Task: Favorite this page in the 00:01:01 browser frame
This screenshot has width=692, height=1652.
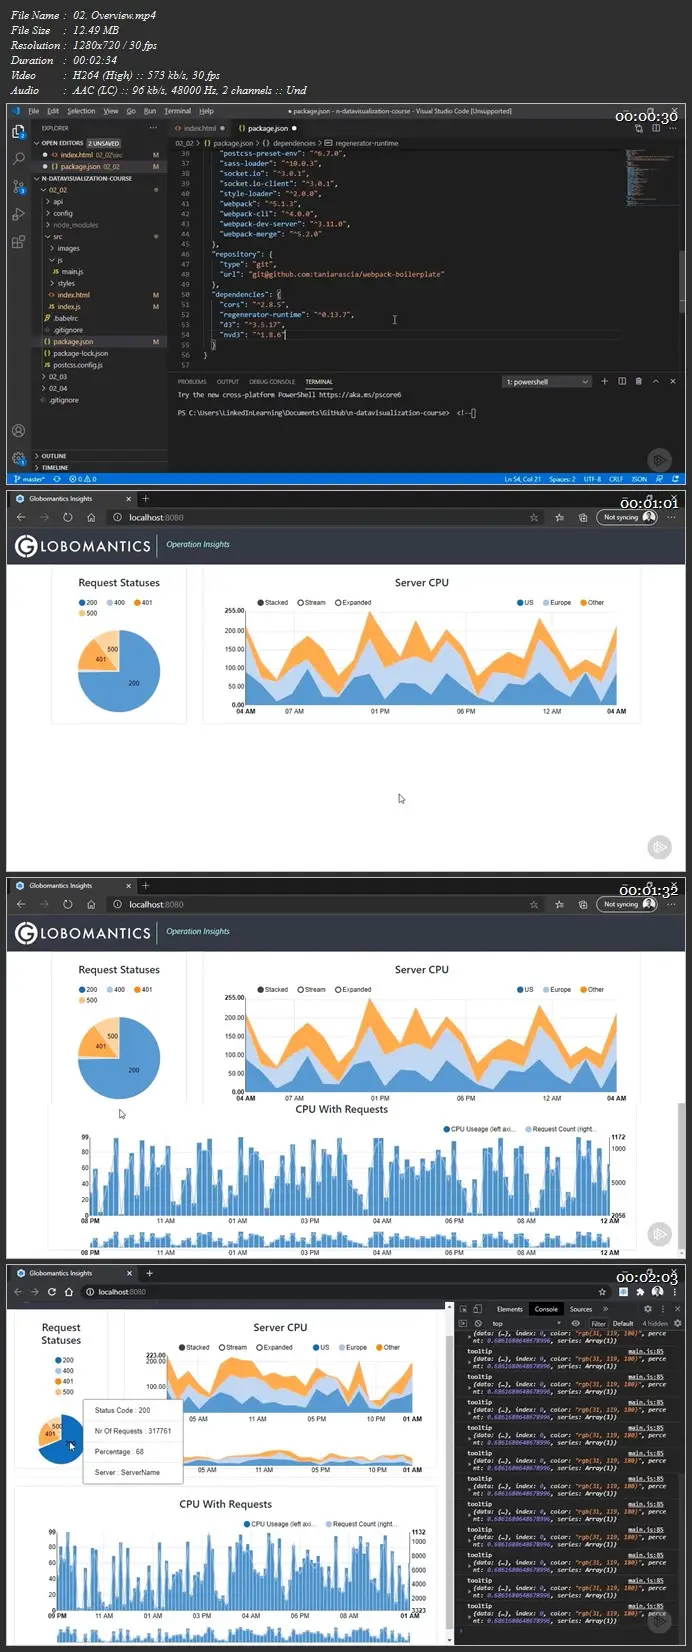Action: pyautogui.click(x=534, y=517)
